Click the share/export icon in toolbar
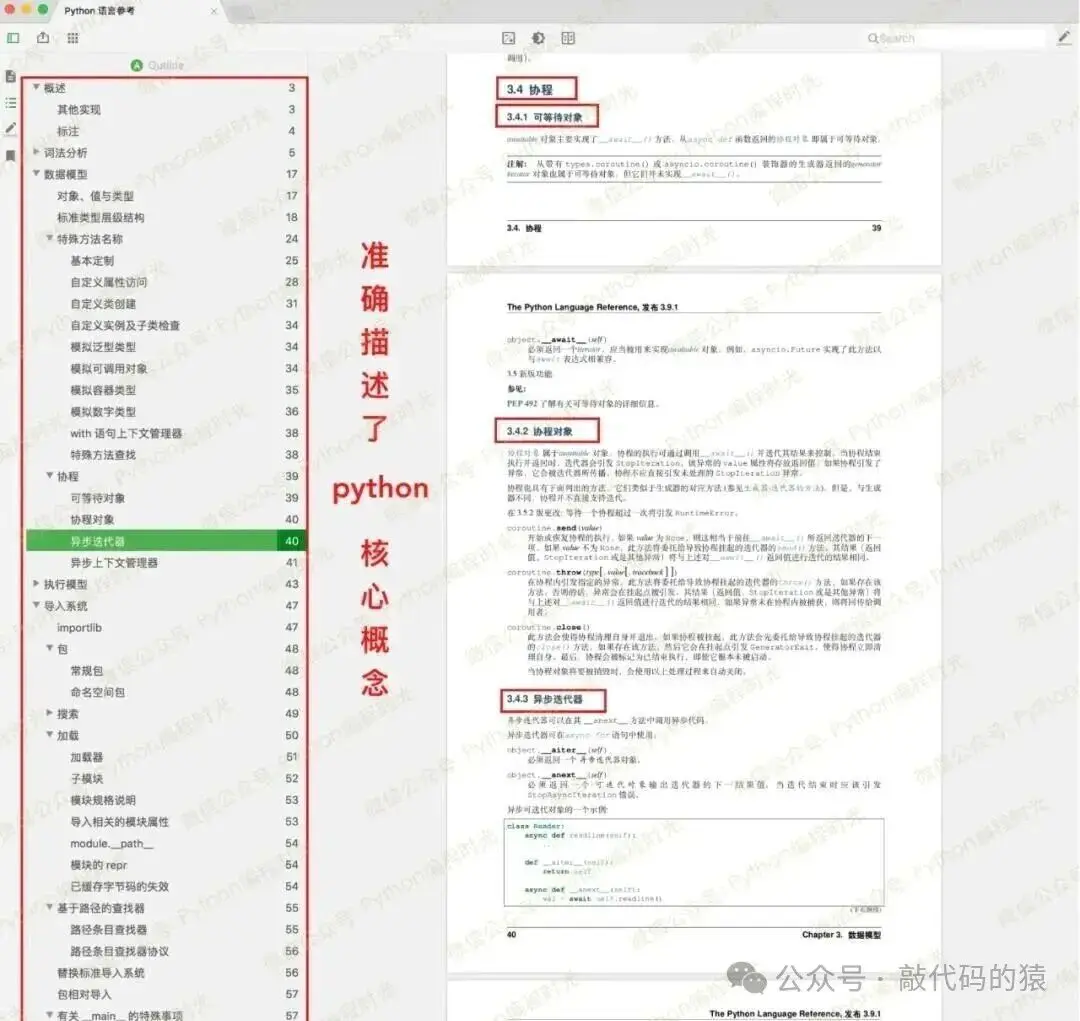This screenshot has height=1021, width=1080. pos(43,38)
